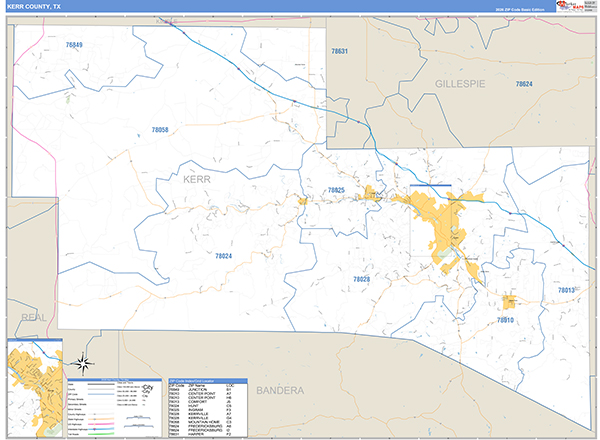This screenshot has height=440, width=600.
Task: Click the Kerr County, TX title
Action: [x=36, y=6]
